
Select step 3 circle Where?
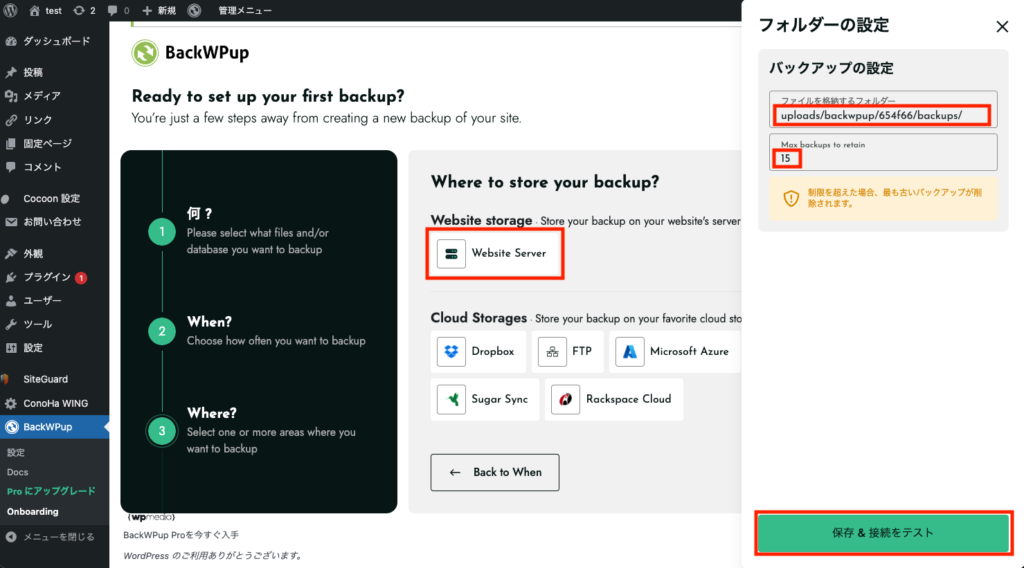[x=162, y=431]
